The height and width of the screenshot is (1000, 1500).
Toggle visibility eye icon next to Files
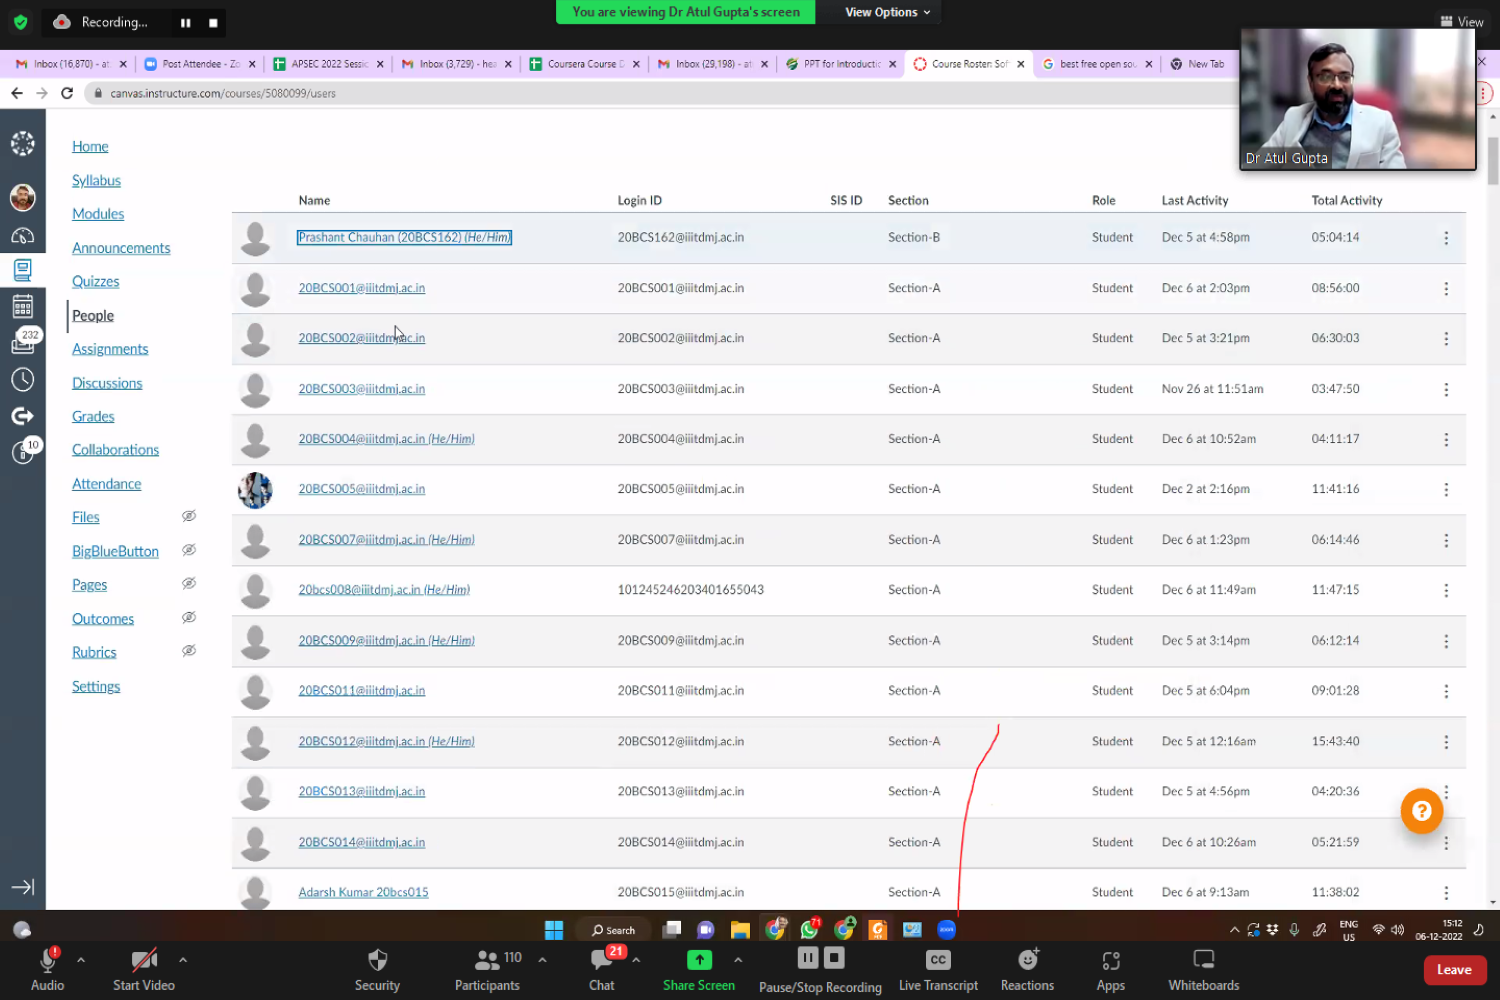[x=188, y=517]
